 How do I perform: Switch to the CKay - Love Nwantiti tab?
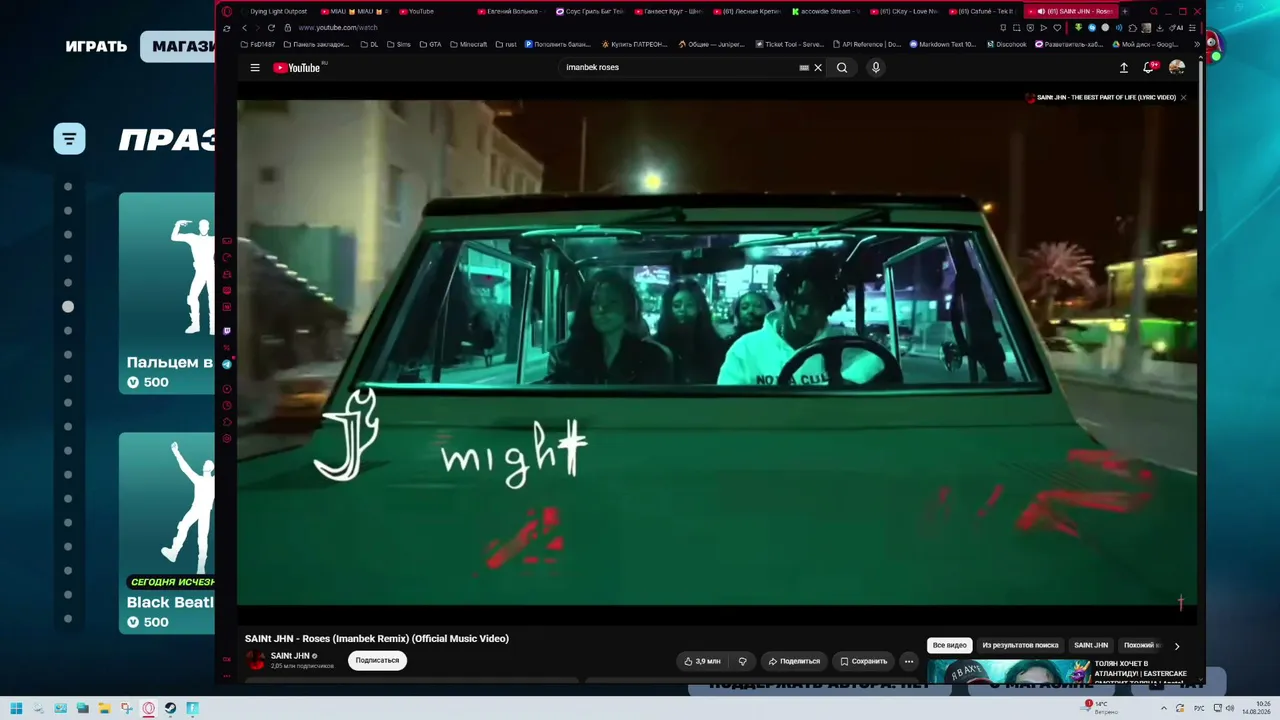pyautogui.click(x=904, y=12)
